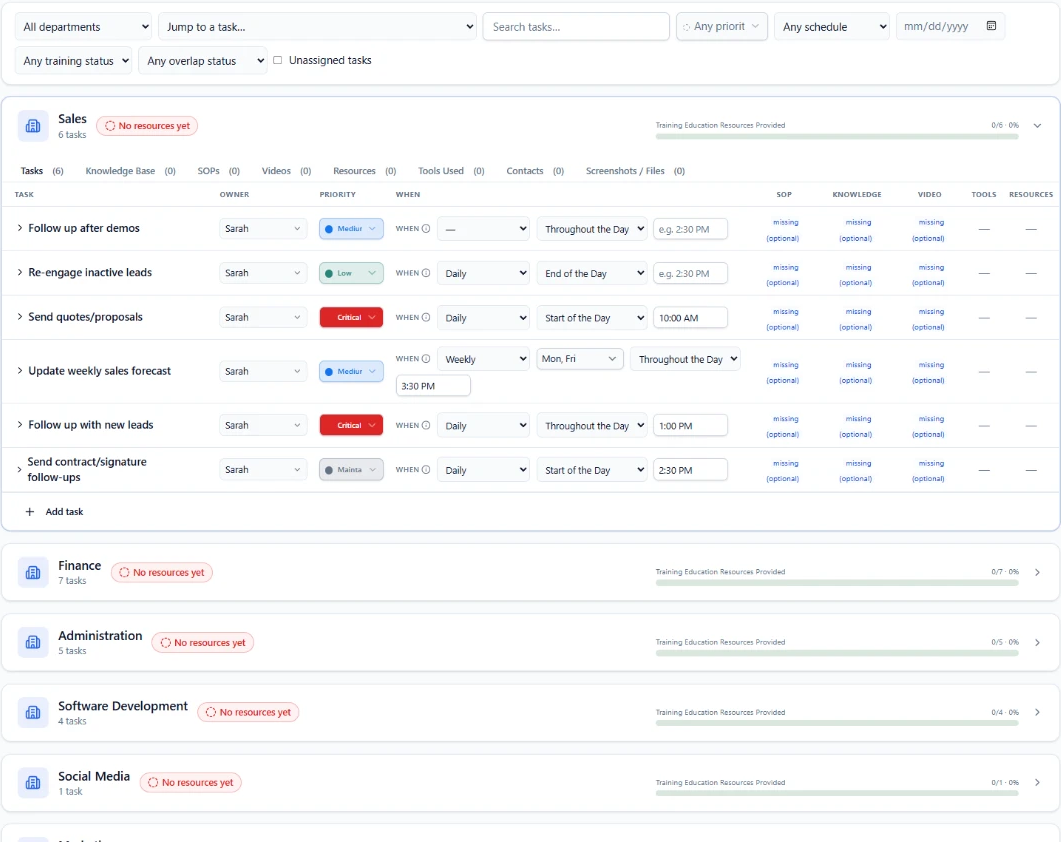Switch to the Knowledge Base tab
Viewport: 1061px width, 842px height.
(x=131, y=171)
